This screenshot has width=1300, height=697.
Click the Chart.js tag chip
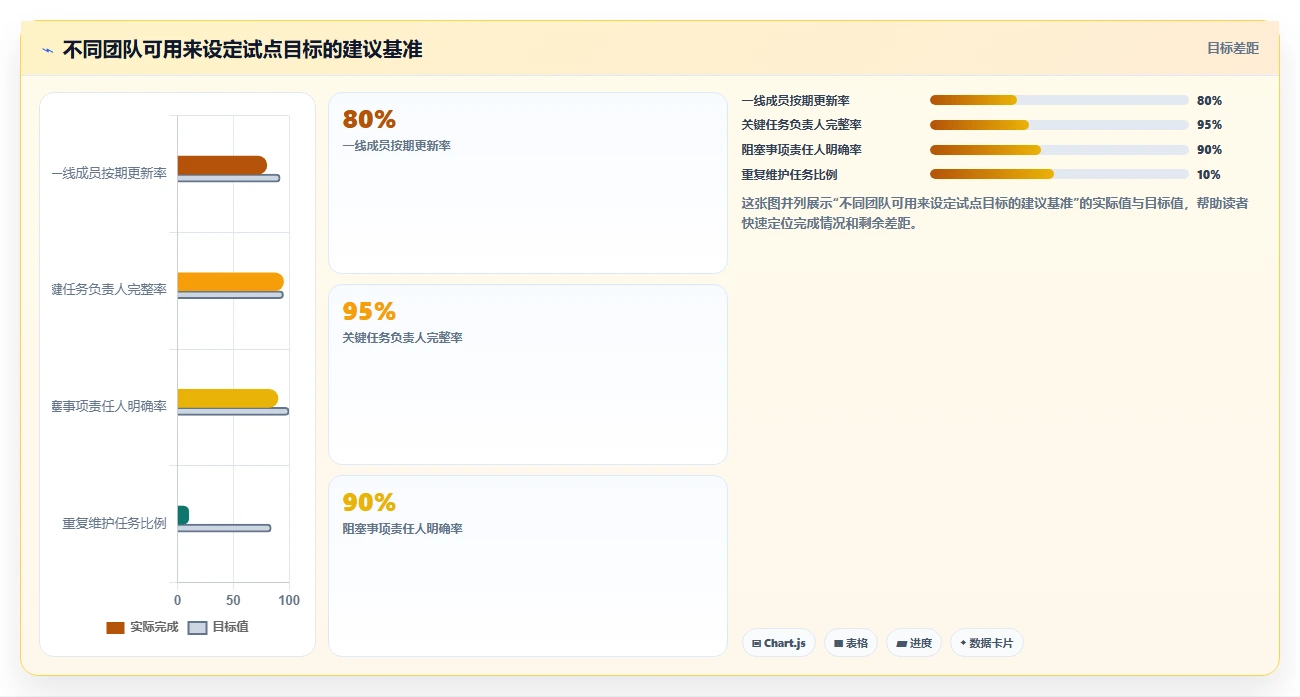[779, 643]
